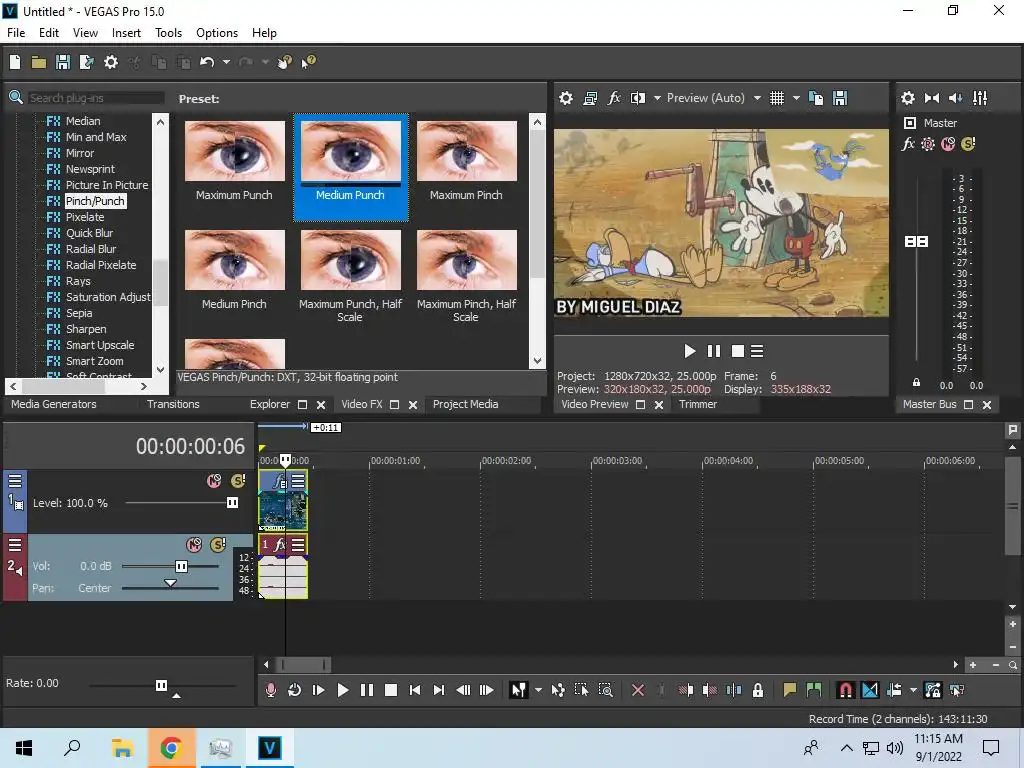Toggle Master bus Solo button
This screenshot has height=768, width=1024.
click(968, 144)
